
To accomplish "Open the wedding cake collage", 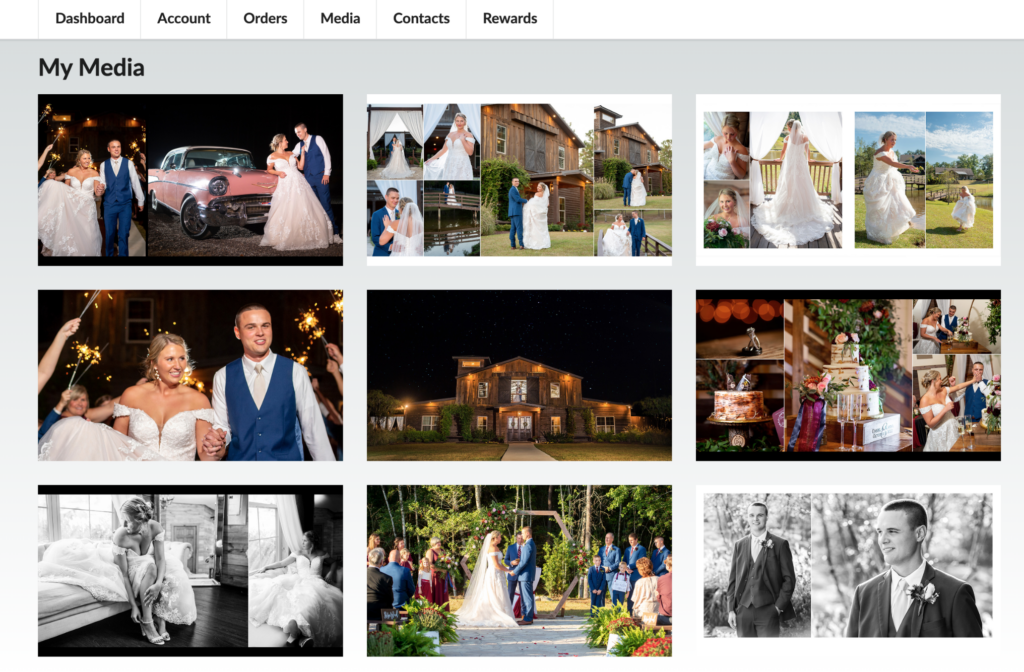I will coord(848,376).
